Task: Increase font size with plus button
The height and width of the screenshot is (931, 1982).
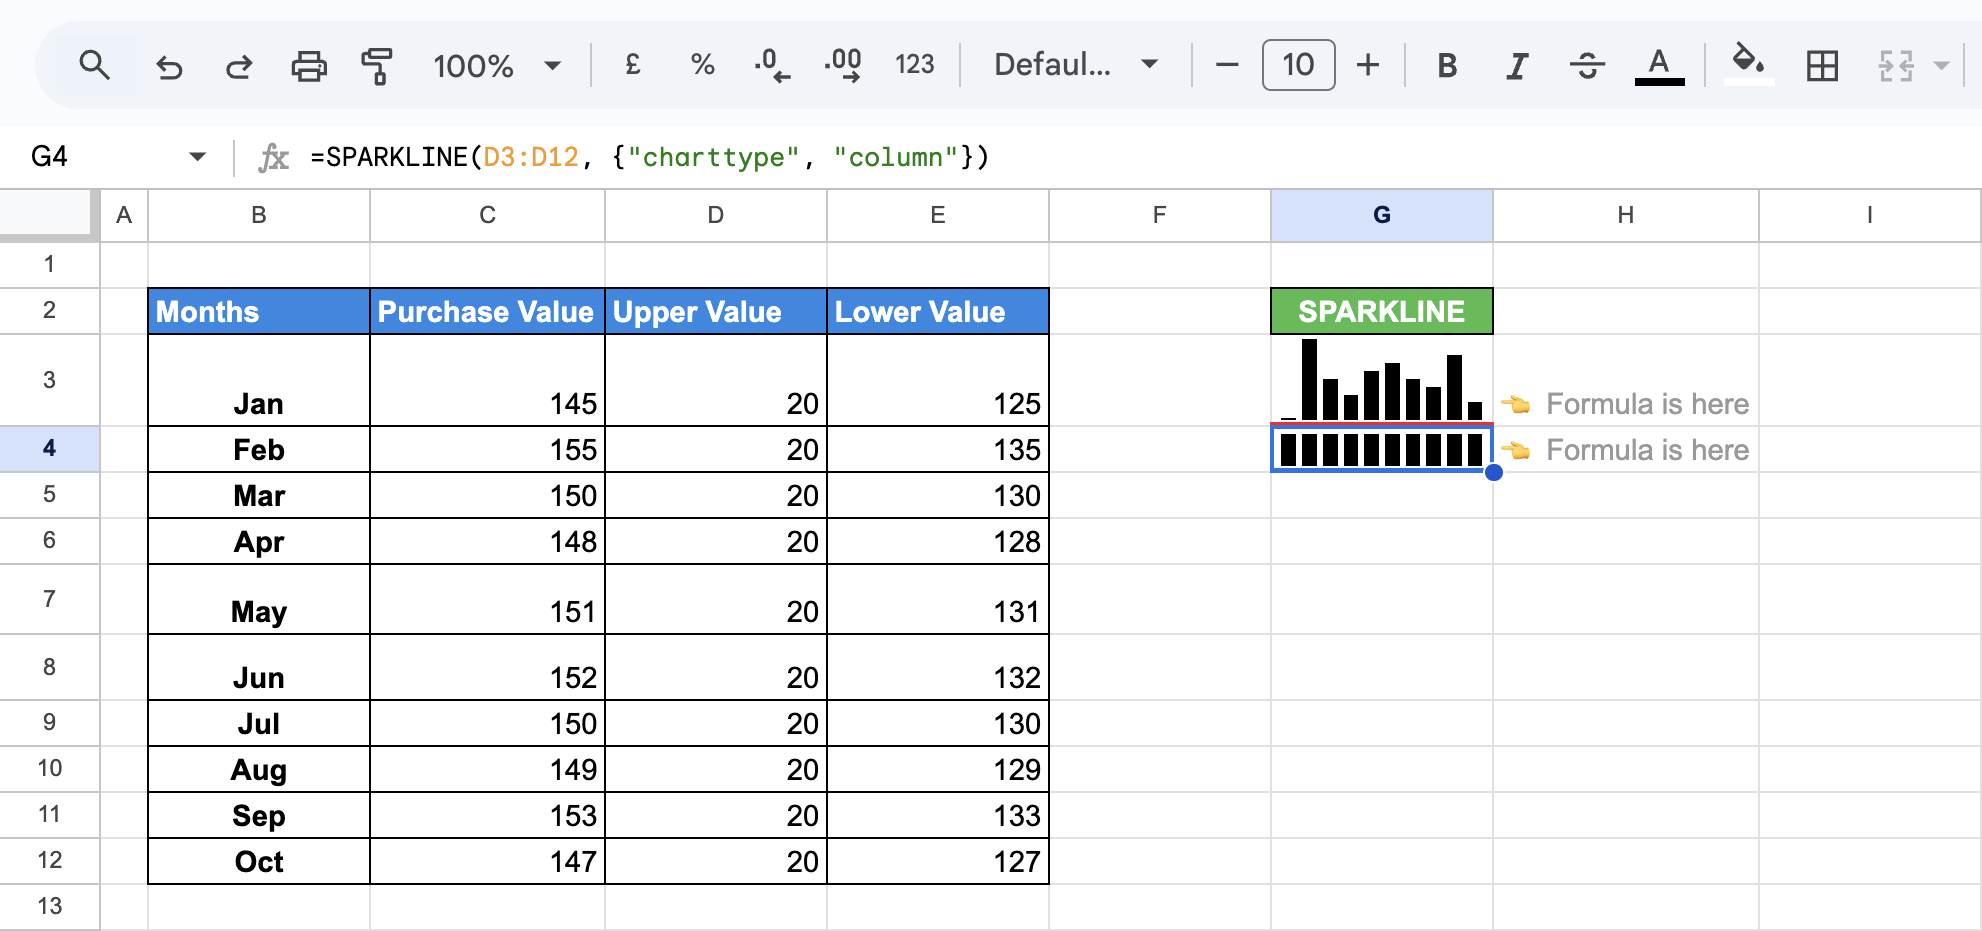Action: pyautogui.click(x=1368, y=66)
